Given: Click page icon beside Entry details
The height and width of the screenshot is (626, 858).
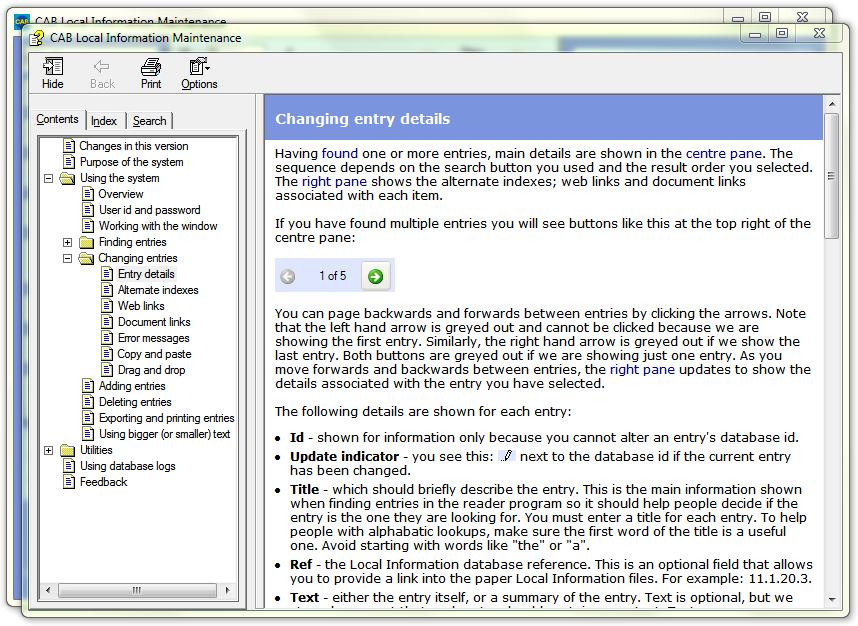Looking at the screenshot, I should point(107,274).
